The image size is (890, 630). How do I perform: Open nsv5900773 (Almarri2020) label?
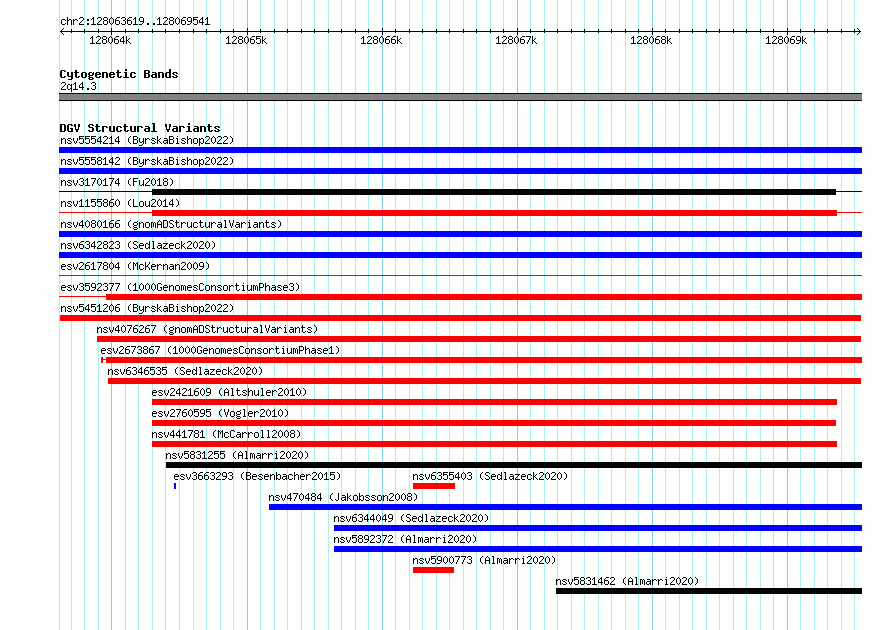484,560
